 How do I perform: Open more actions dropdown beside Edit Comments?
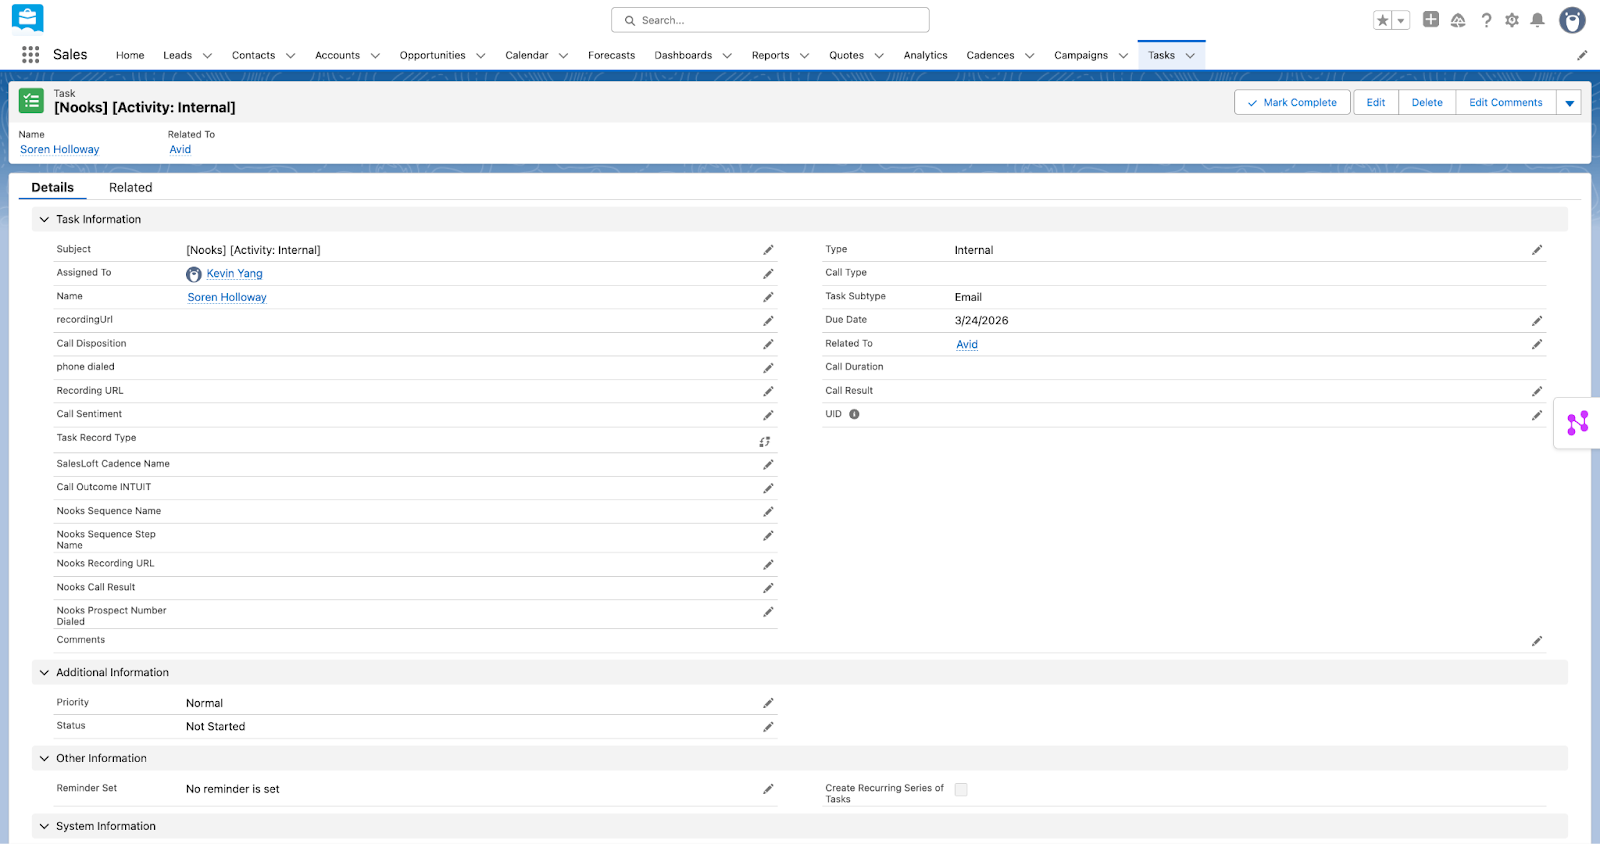click(1569, 103)
